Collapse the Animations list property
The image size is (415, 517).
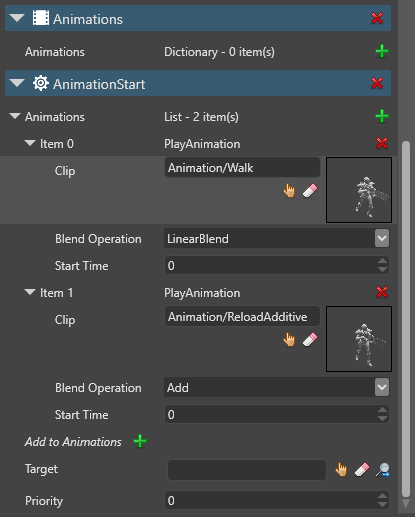(x=15, y=116)
